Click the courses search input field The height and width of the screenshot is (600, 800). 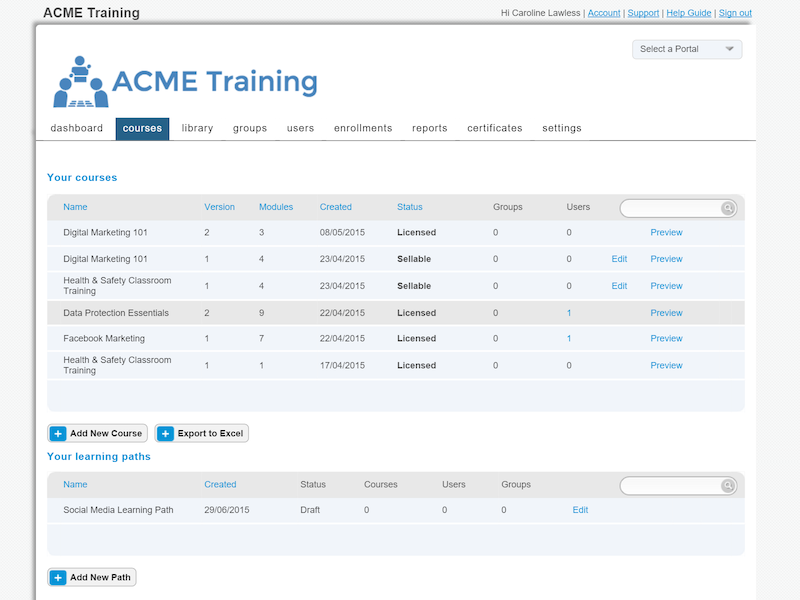click(670, 208)
